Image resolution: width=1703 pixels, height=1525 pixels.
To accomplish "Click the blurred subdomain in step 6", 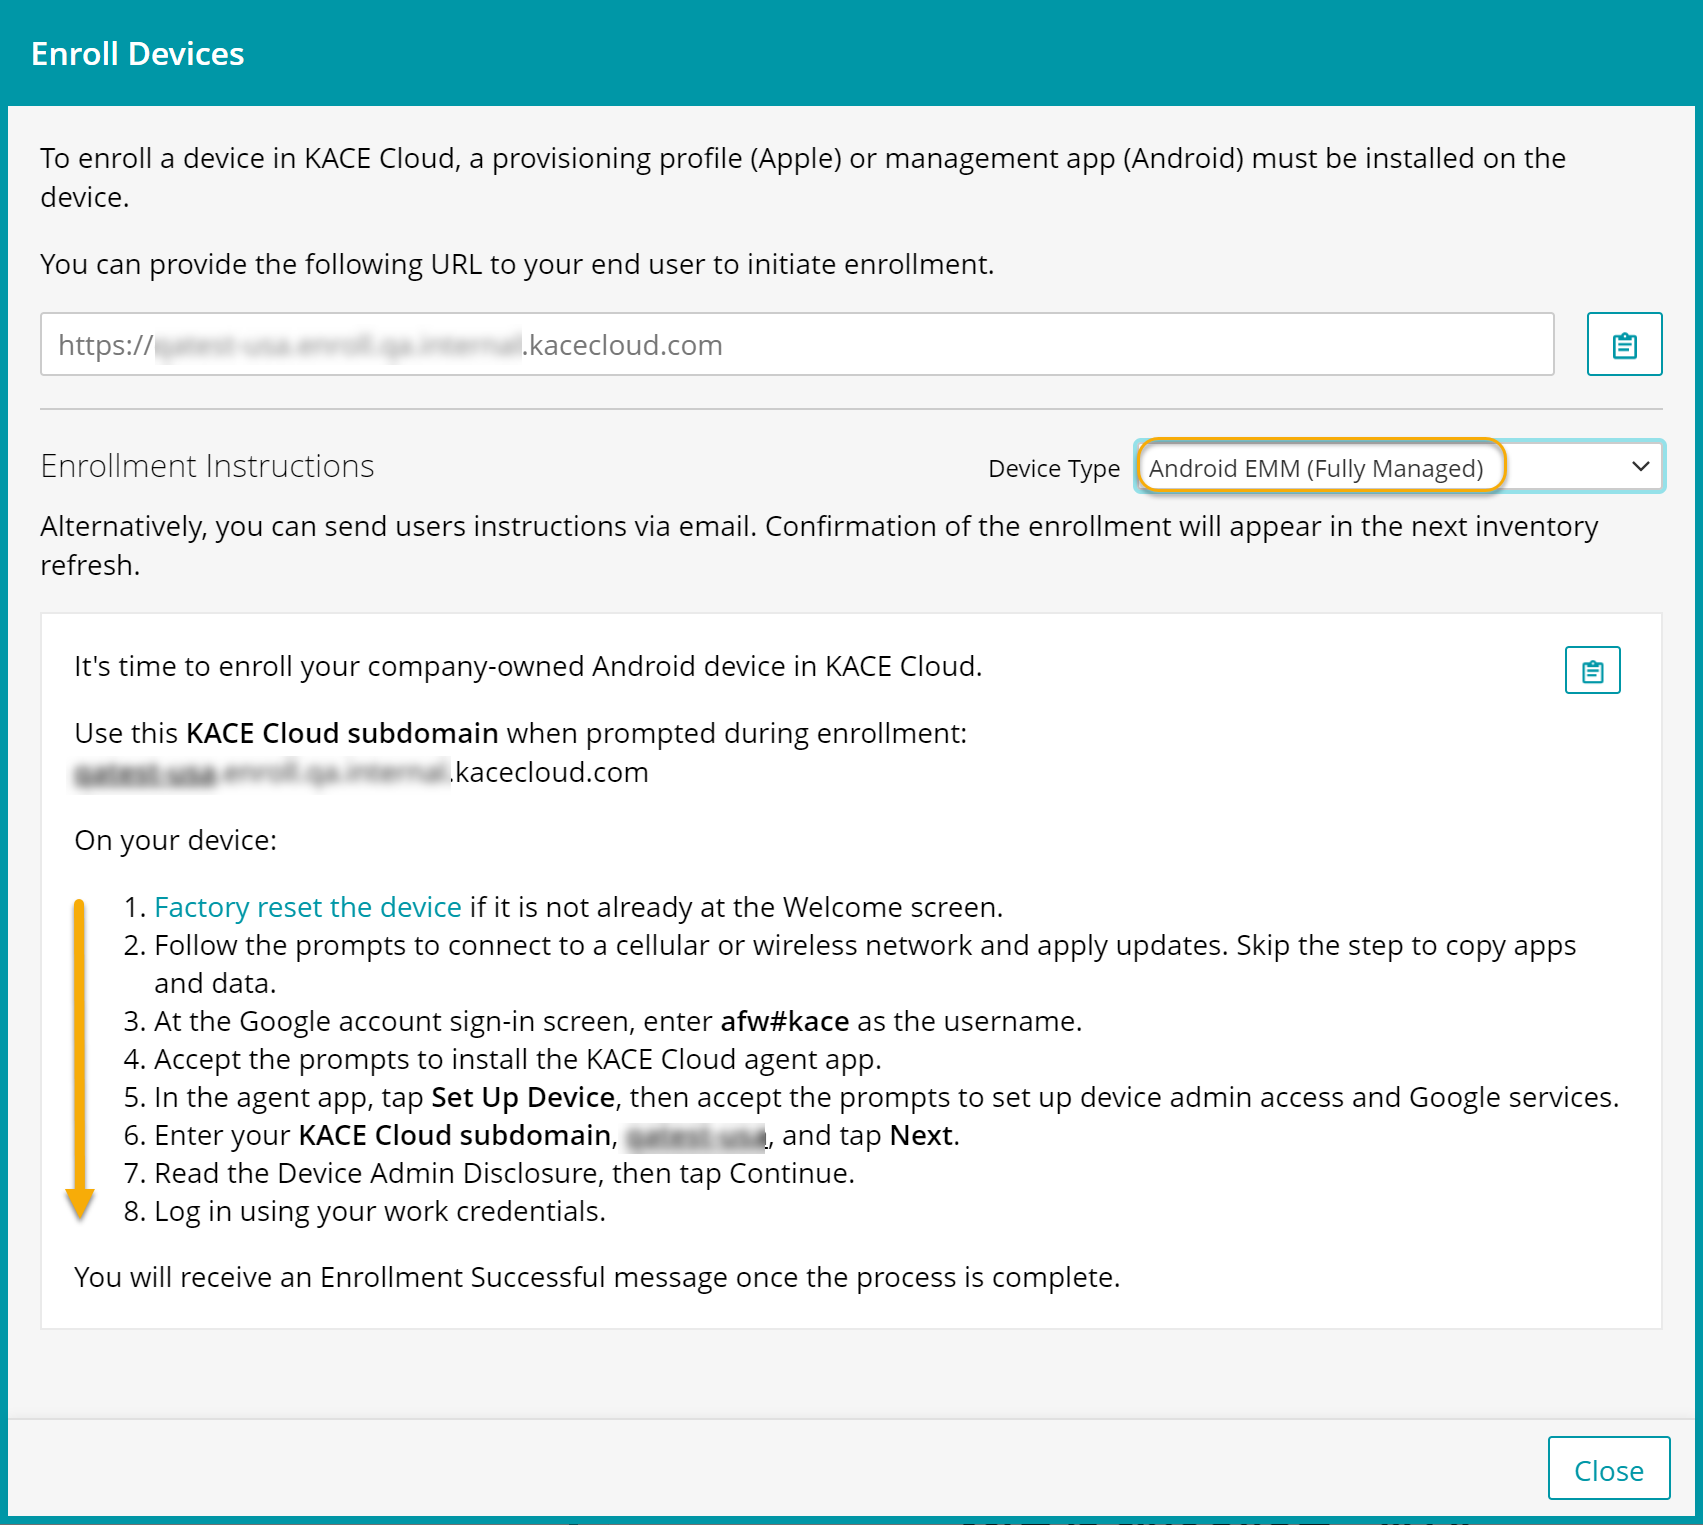I will (695, 1136).
